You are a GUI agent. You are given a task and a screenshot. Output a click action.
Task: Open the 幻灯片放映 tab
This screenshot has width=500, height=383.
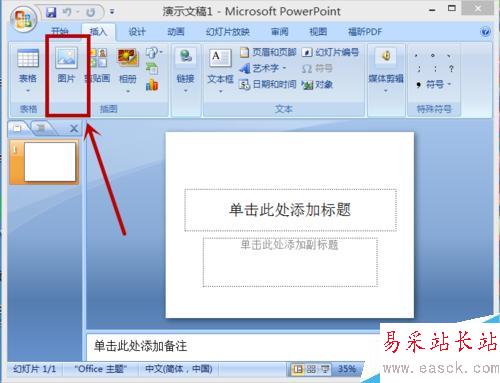point(228,32)
